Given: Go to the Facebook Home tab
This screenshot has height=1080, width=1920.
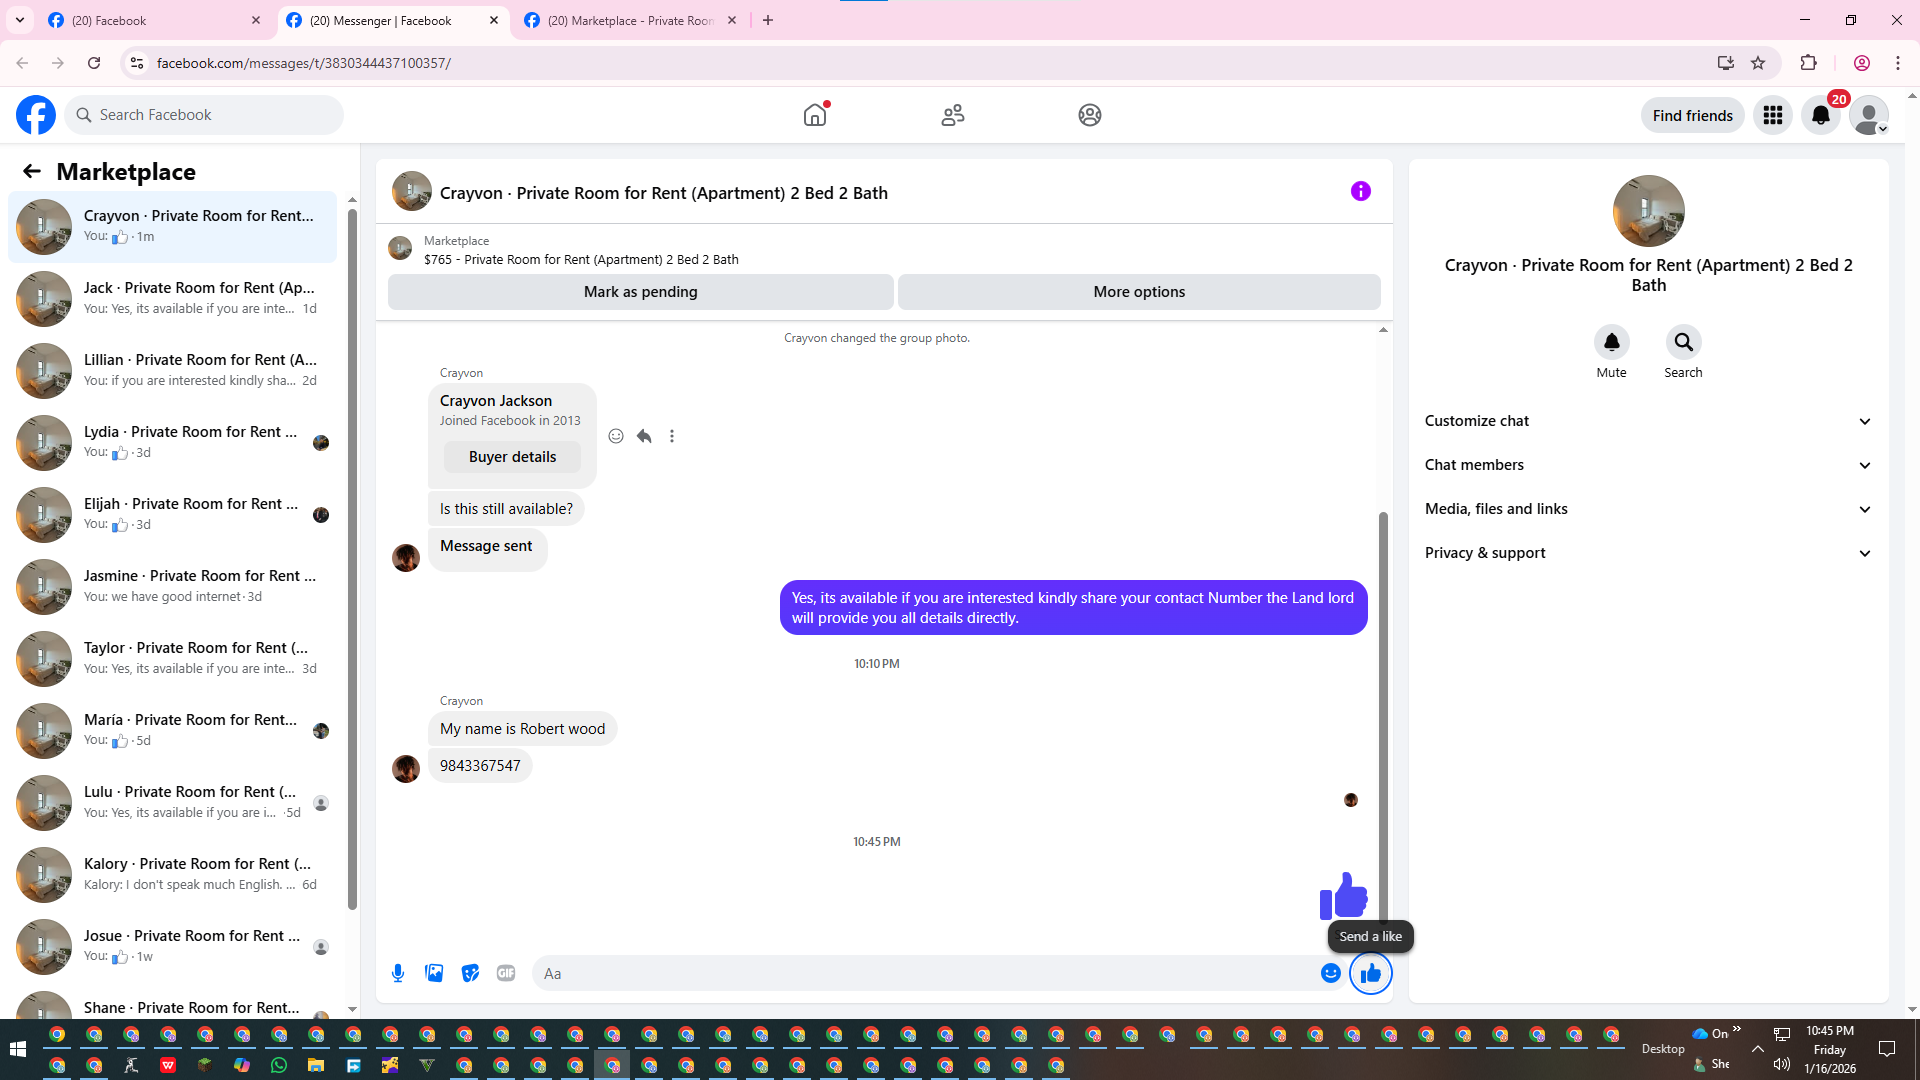Looking at the screenshot, I should 815,115.
